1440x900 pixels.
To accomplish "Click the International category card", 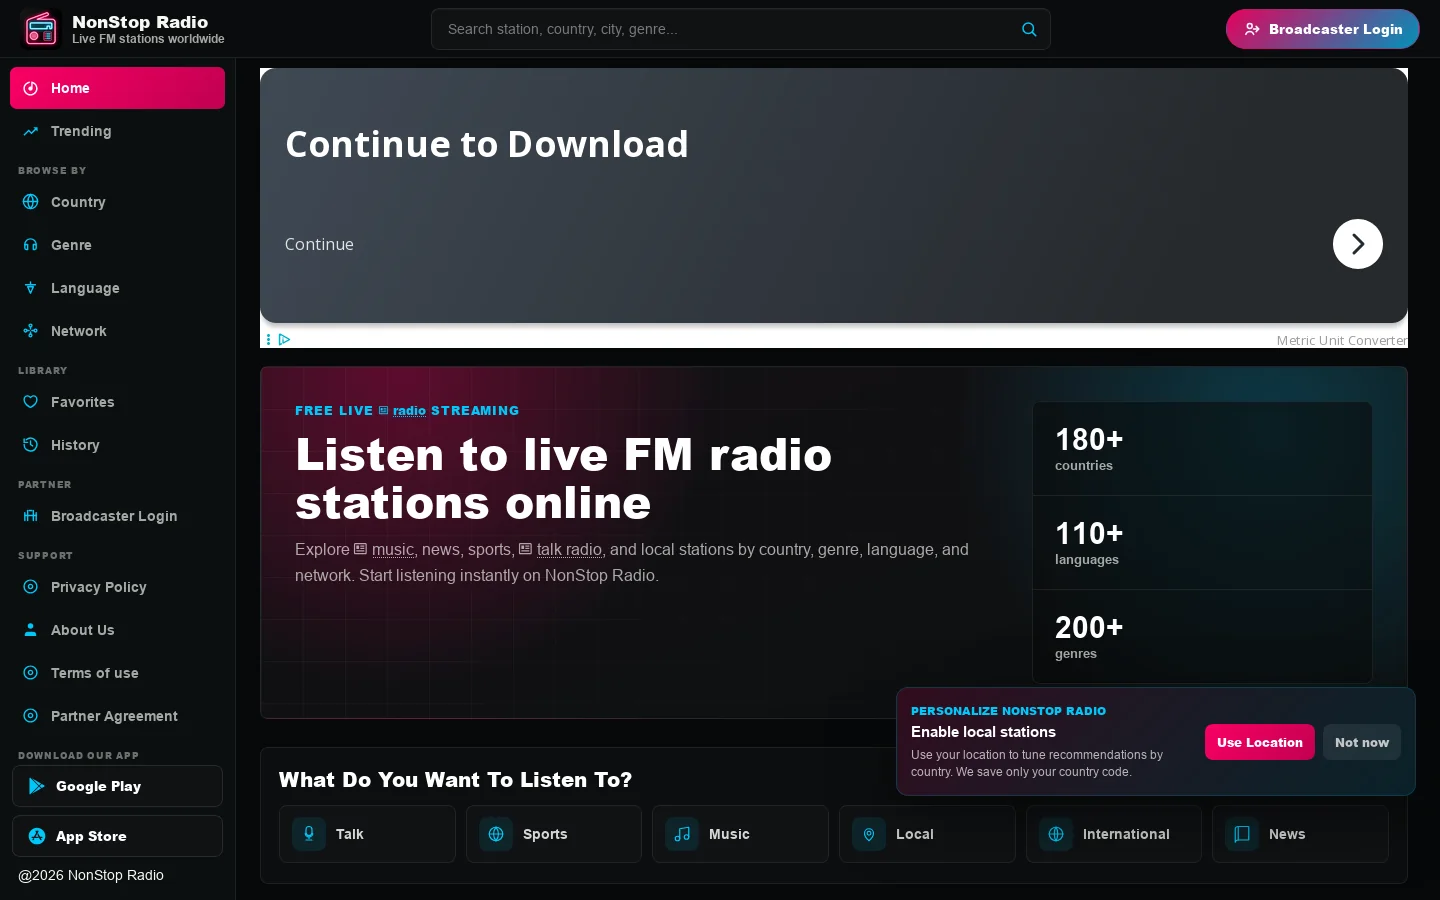I will tap(1114, 834).
